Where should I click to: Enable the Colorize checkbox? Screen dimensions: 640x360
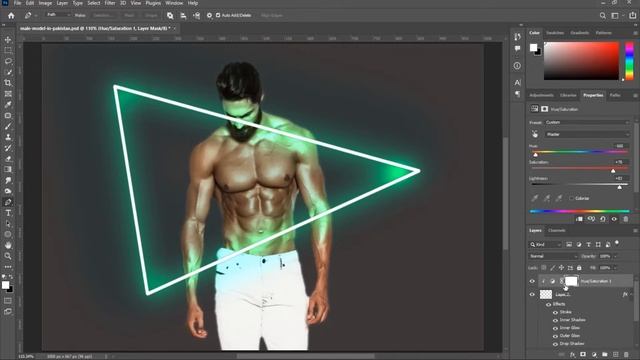click(571, 198)
